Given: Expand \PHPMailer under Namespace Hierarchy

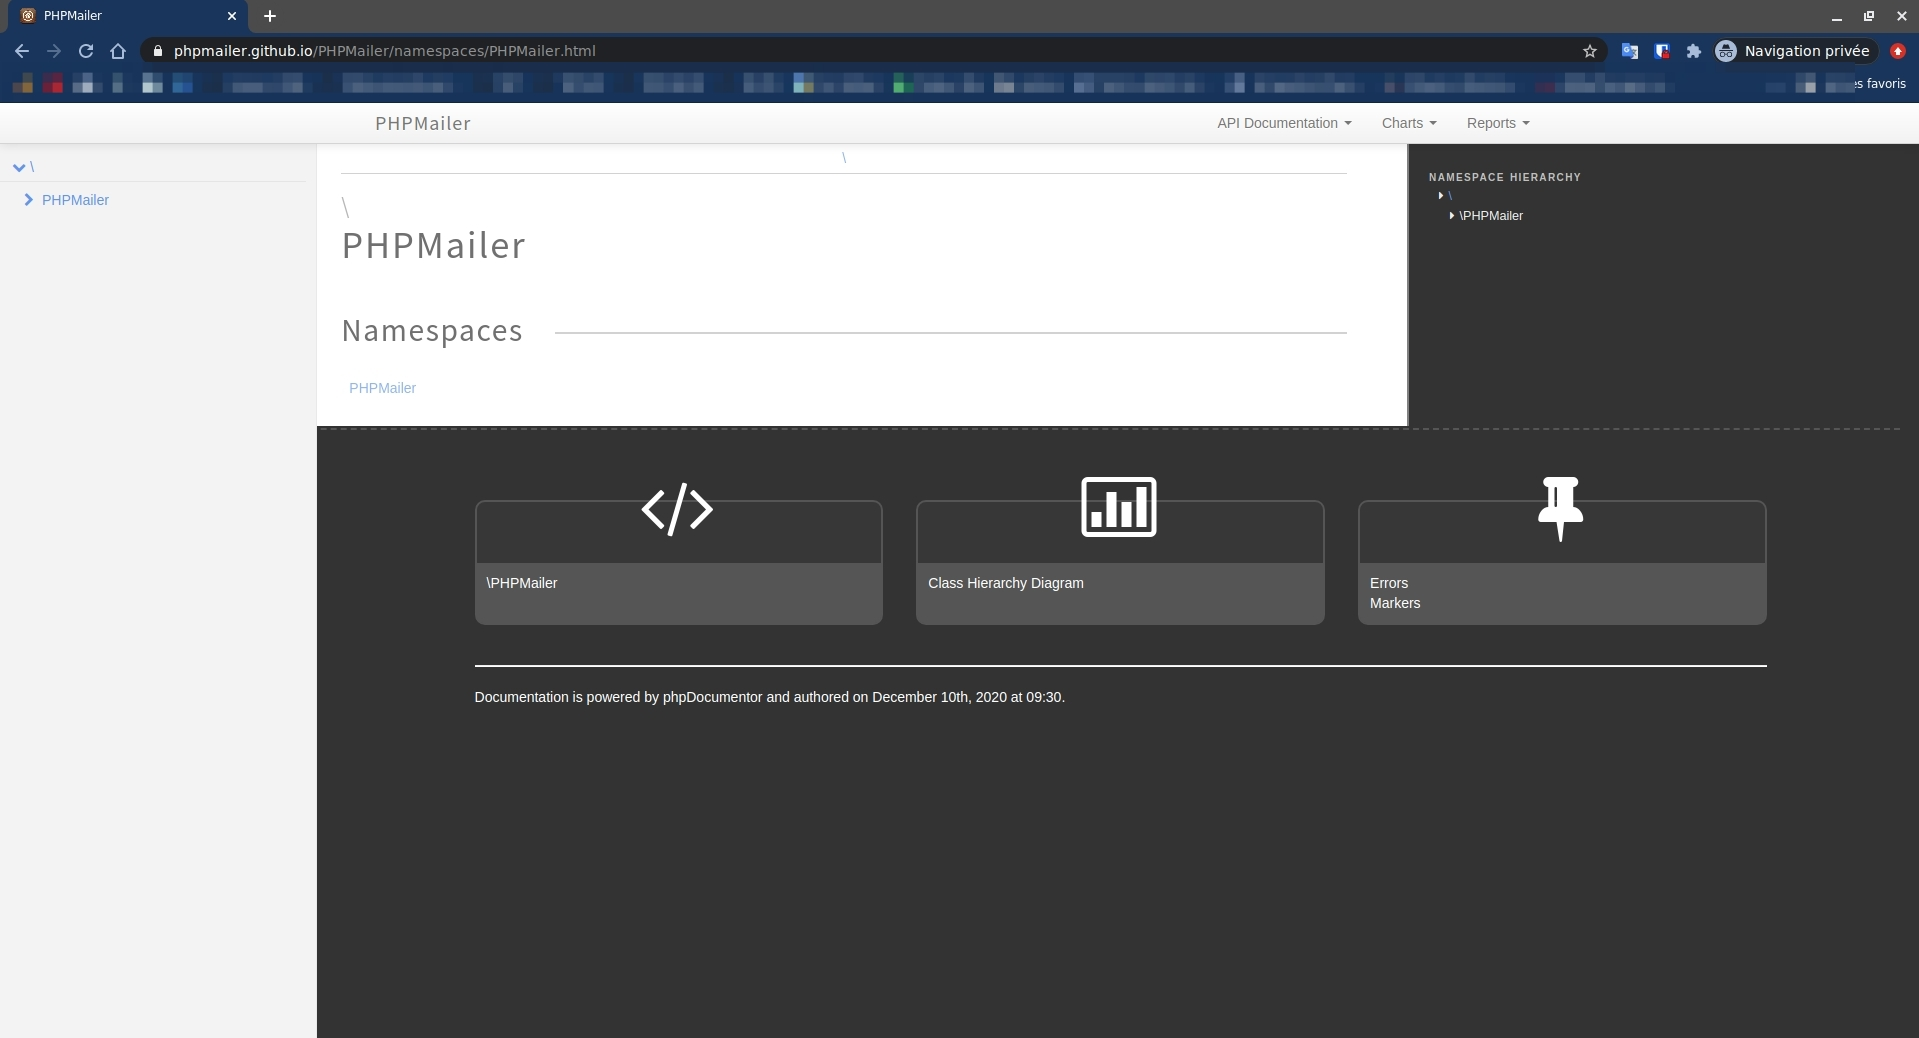Looking at the screenshot, I should tap(1450, 216).
